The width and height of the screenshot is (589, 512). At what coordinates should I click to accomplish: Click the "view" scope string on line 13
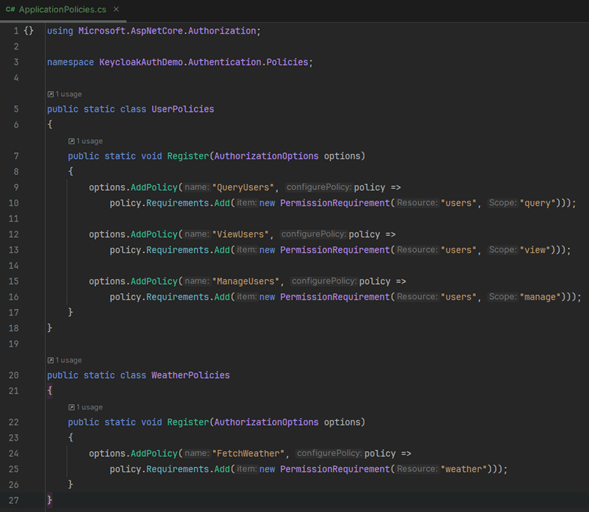tap(535, 250)
